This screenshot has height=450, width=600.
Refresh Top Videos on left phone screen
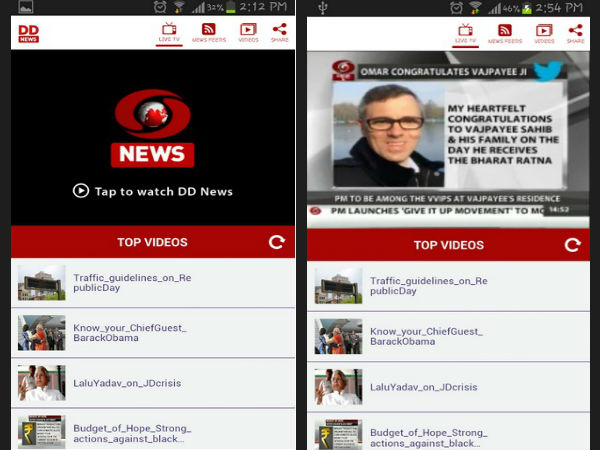[276, 242]
